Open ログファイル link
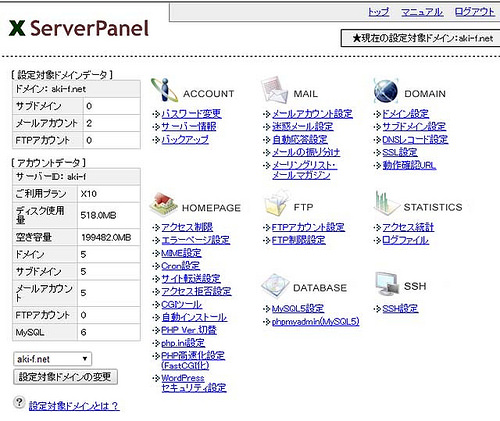 coord(405,240)
